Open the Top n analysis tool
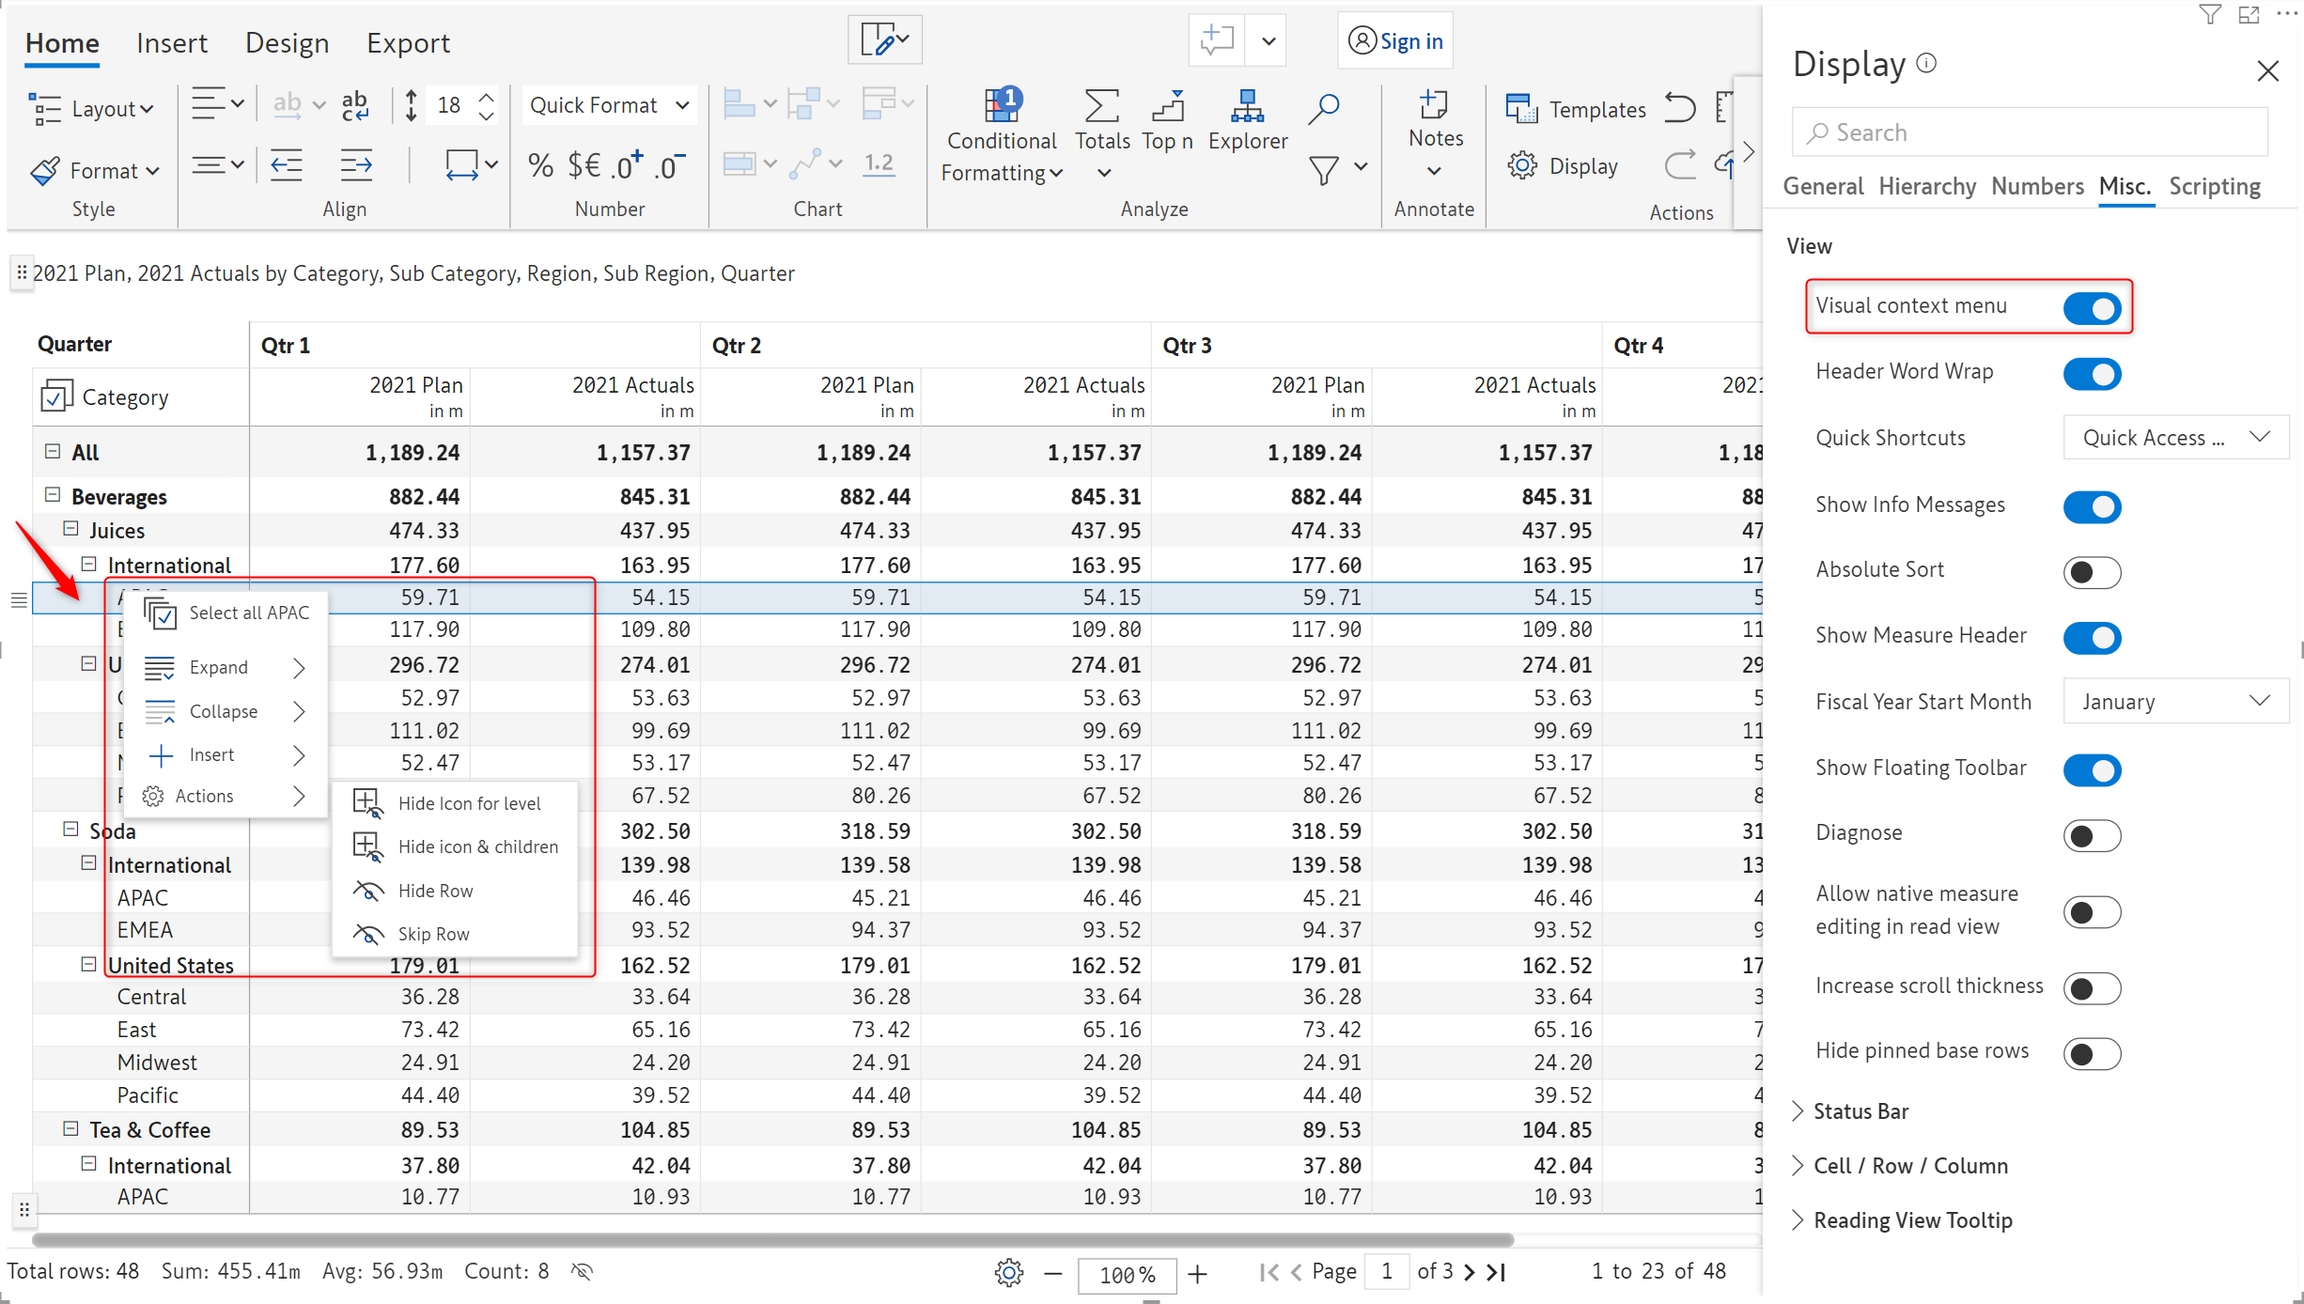This screenshot has height=1304, width=2304. (x=1167, y=107)
